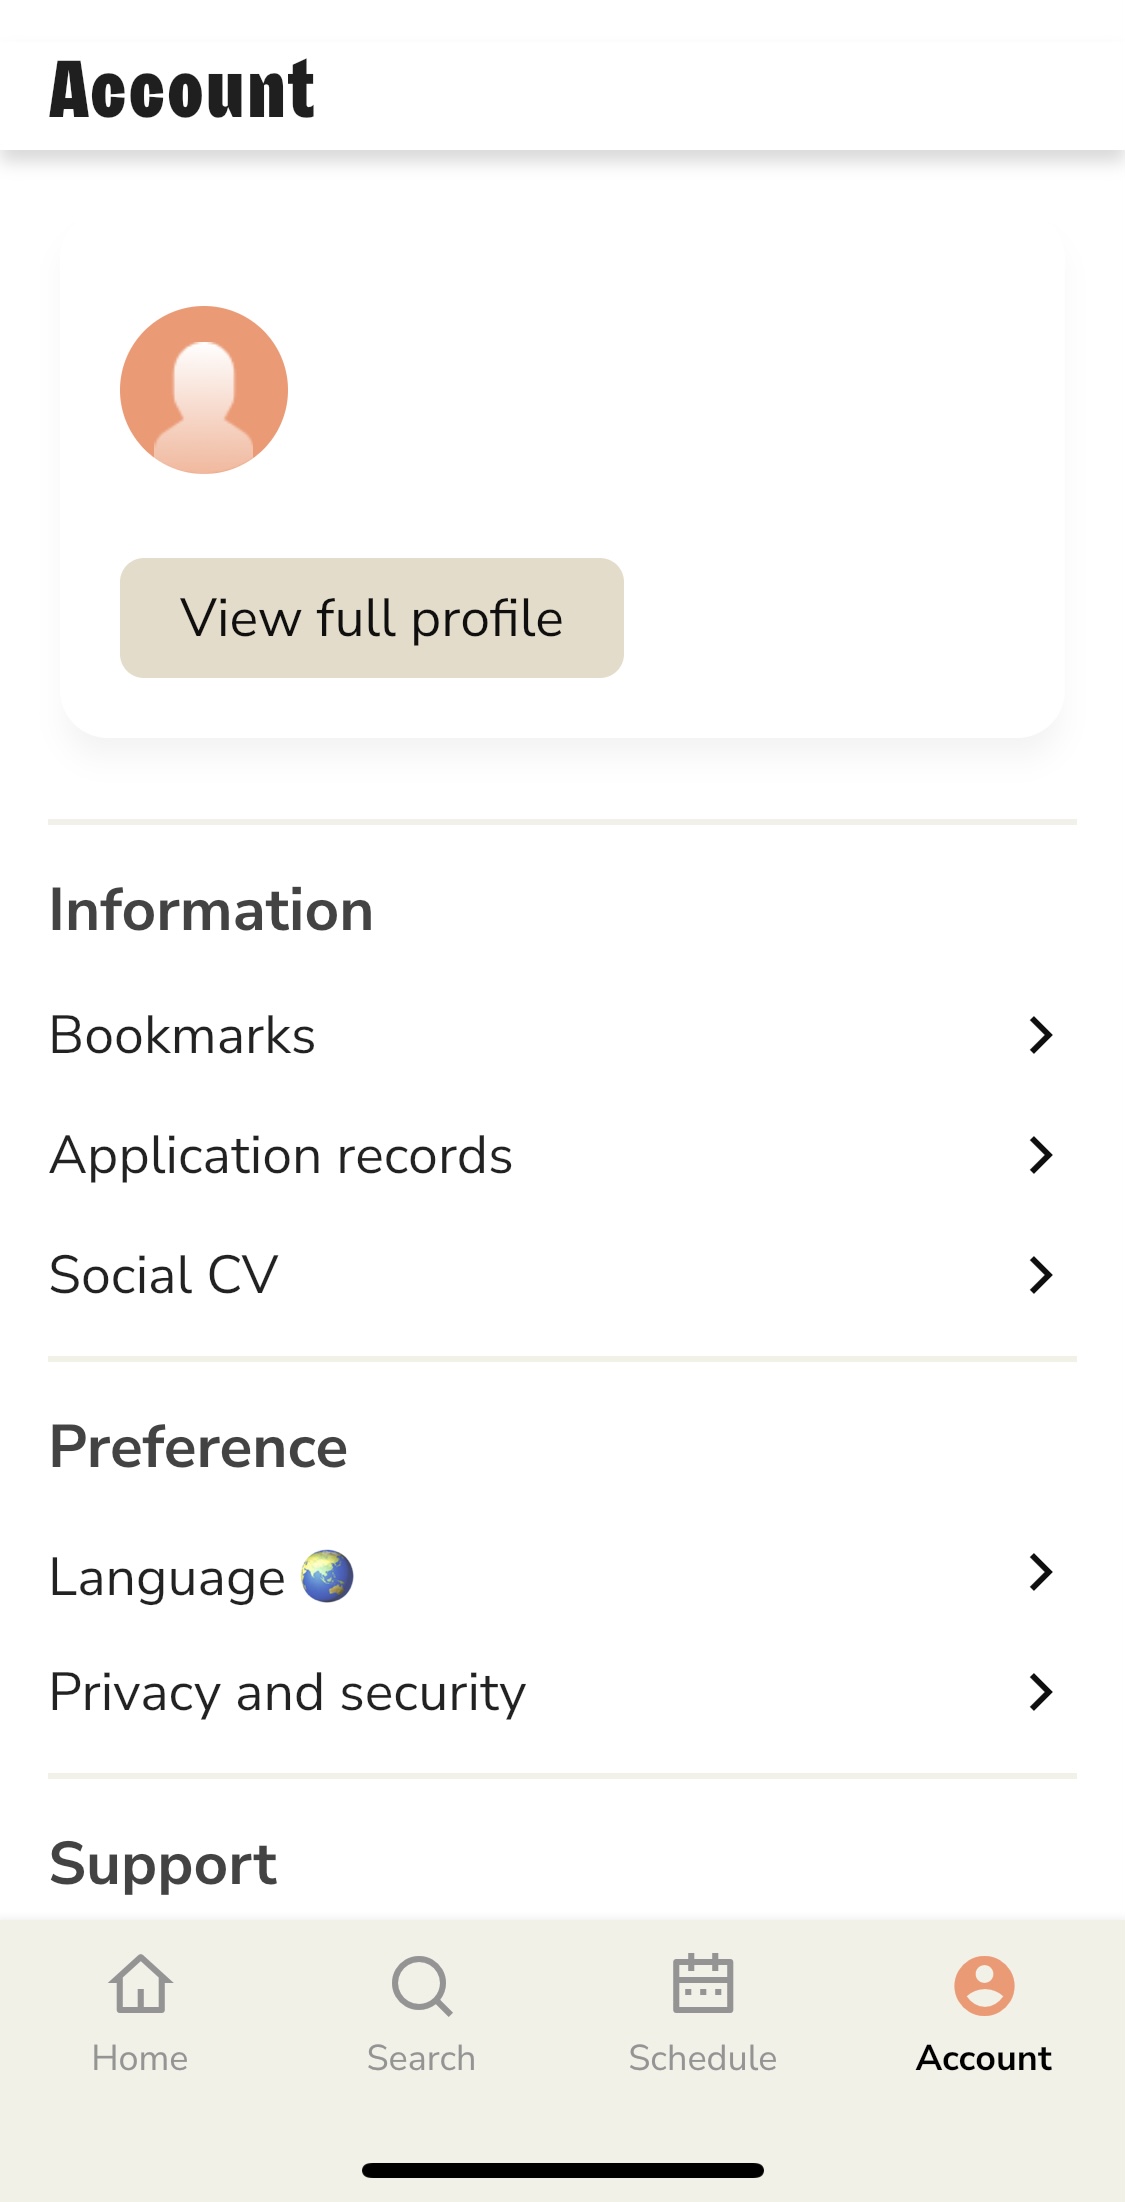Viewport: 1125px width, 2202px height.
Task: Select the Bookmarks entry
Action: tap(562, 1035)
